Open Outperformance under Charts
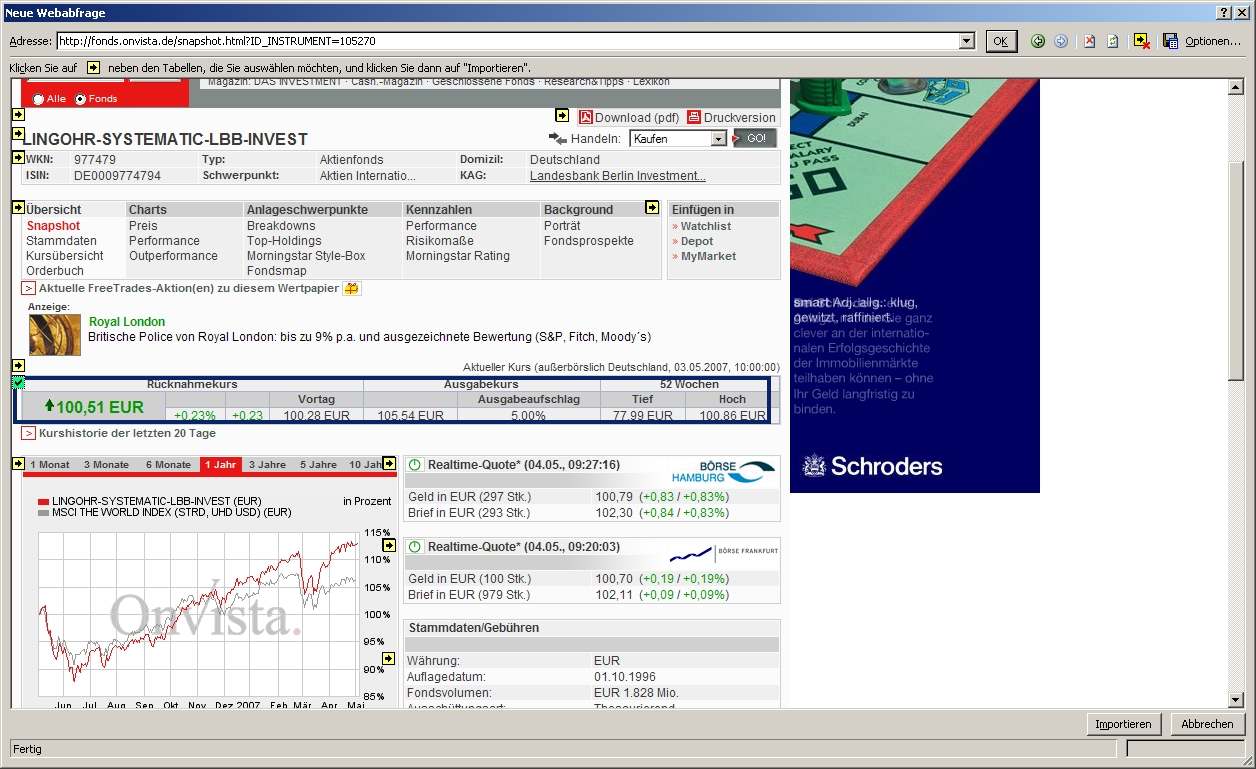1256x769 pixels. (173, 256)
